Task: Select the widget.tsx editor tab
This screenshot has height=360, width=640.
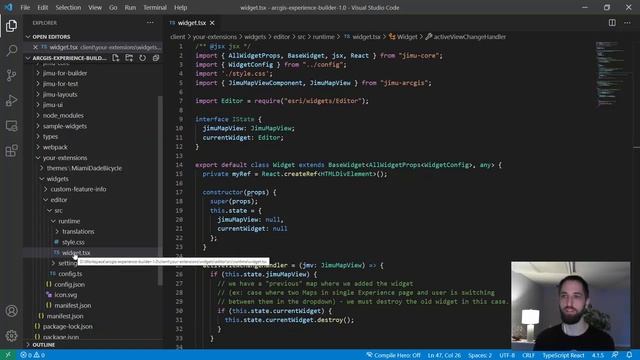Action: [x=192, y=23]
